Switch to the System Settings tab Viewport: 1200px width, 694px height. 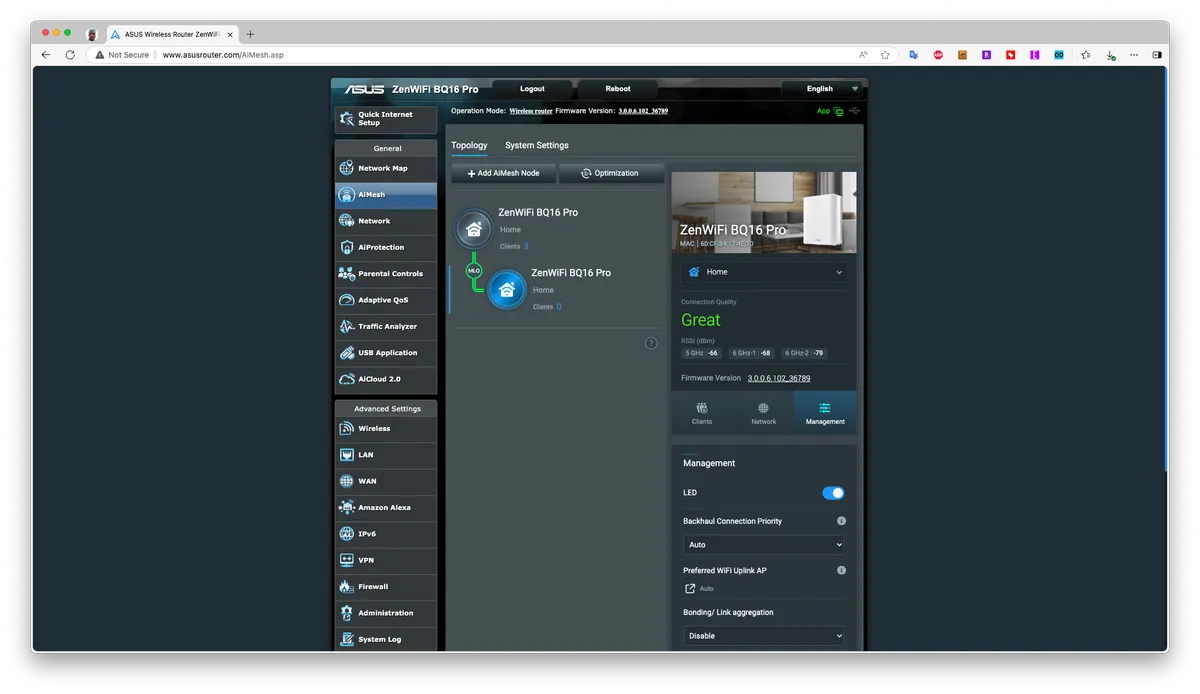(x=536, y=146)
